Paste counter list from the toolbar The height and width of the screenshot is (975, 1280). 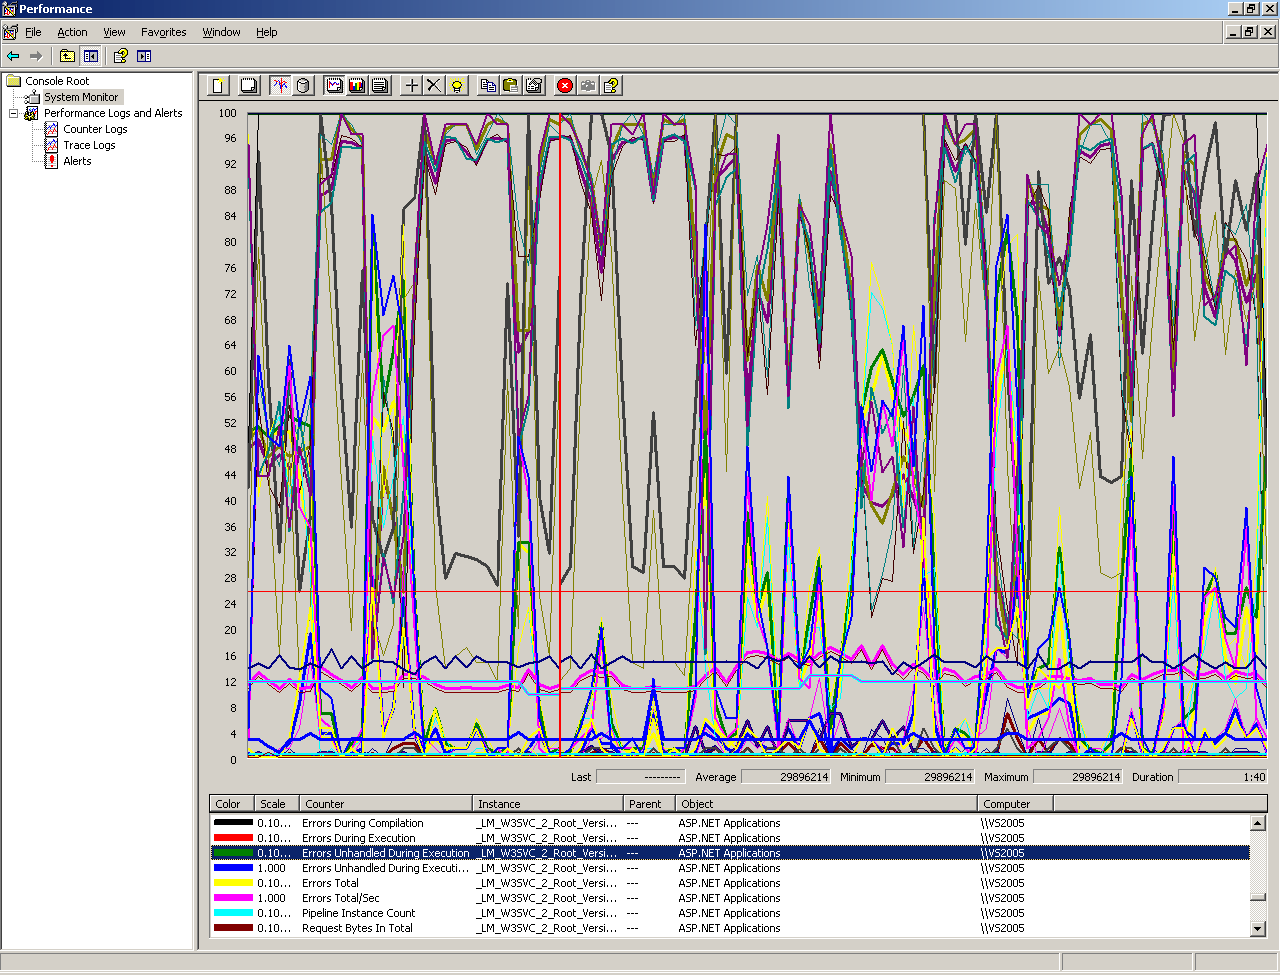(511, 86)
